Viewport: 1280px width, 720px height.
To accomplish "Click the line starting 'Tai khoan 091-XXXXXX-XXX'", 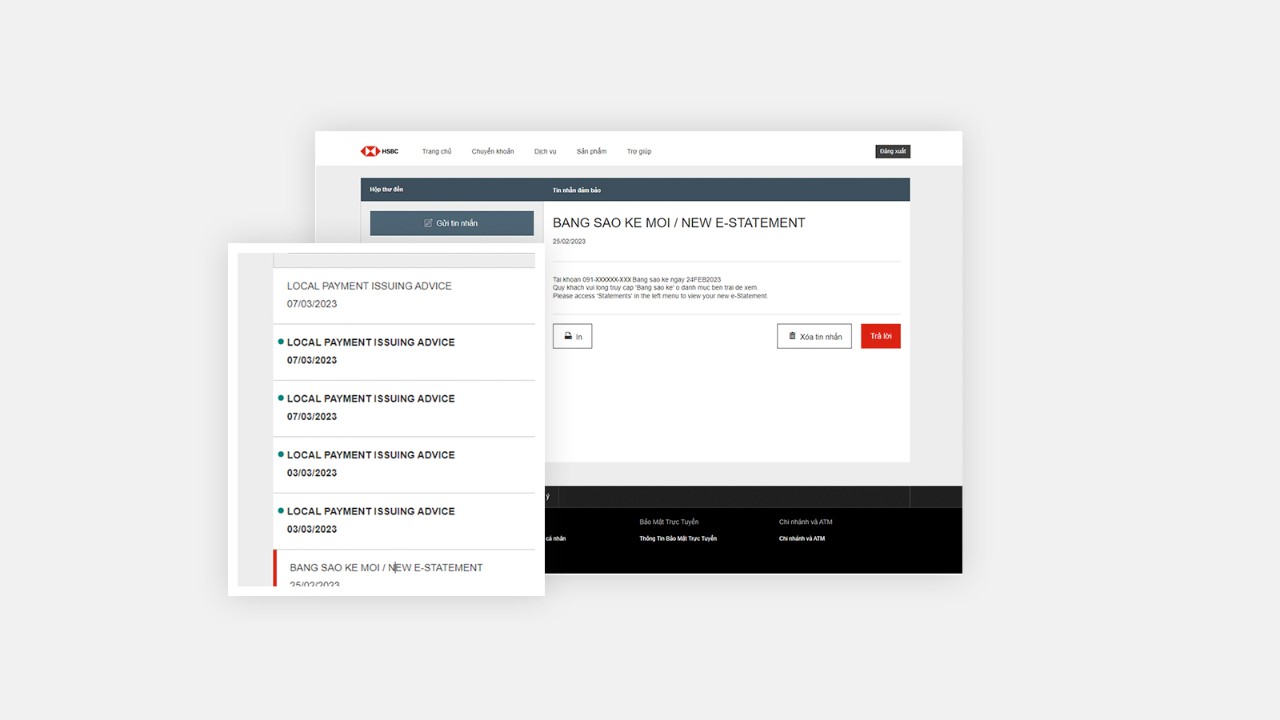I will coord(637,280).
